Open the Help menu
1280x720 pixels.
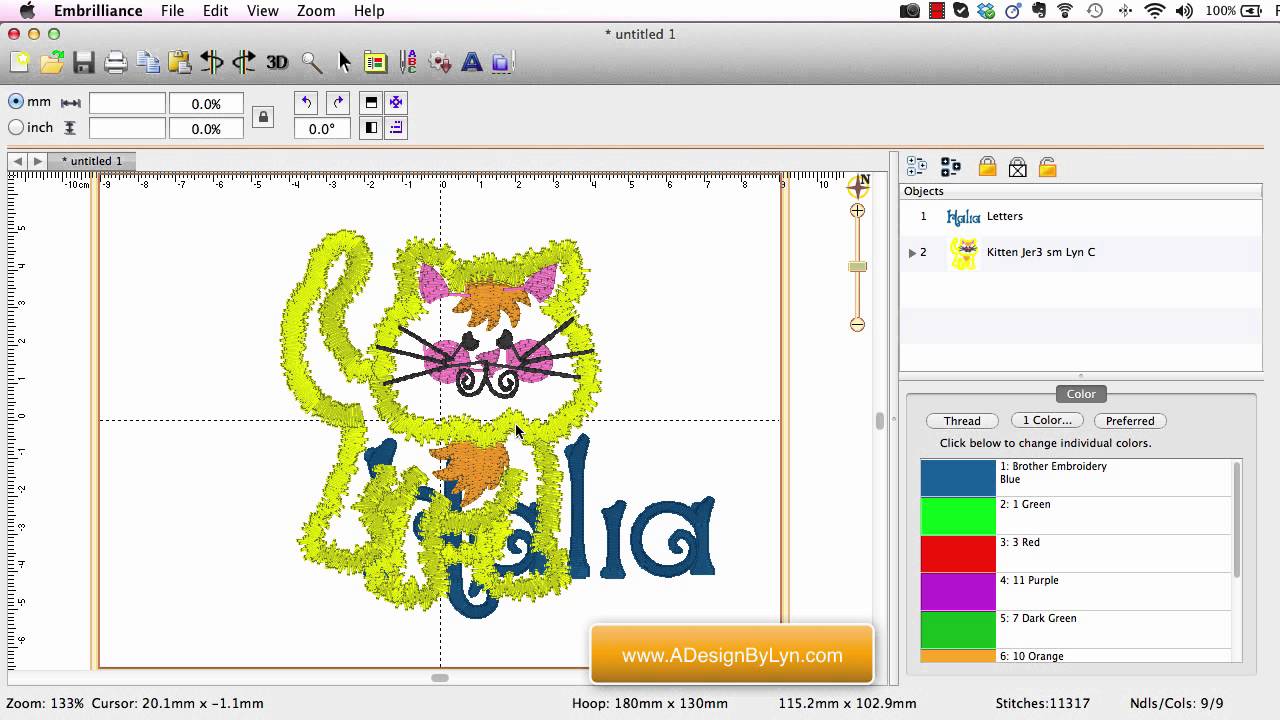point(369,11)
